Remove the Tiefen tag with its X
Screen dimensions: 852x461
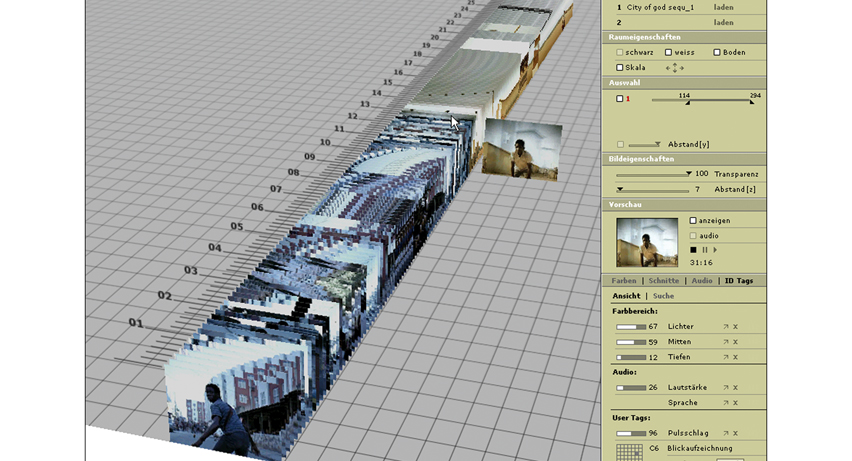coord(735,357)
